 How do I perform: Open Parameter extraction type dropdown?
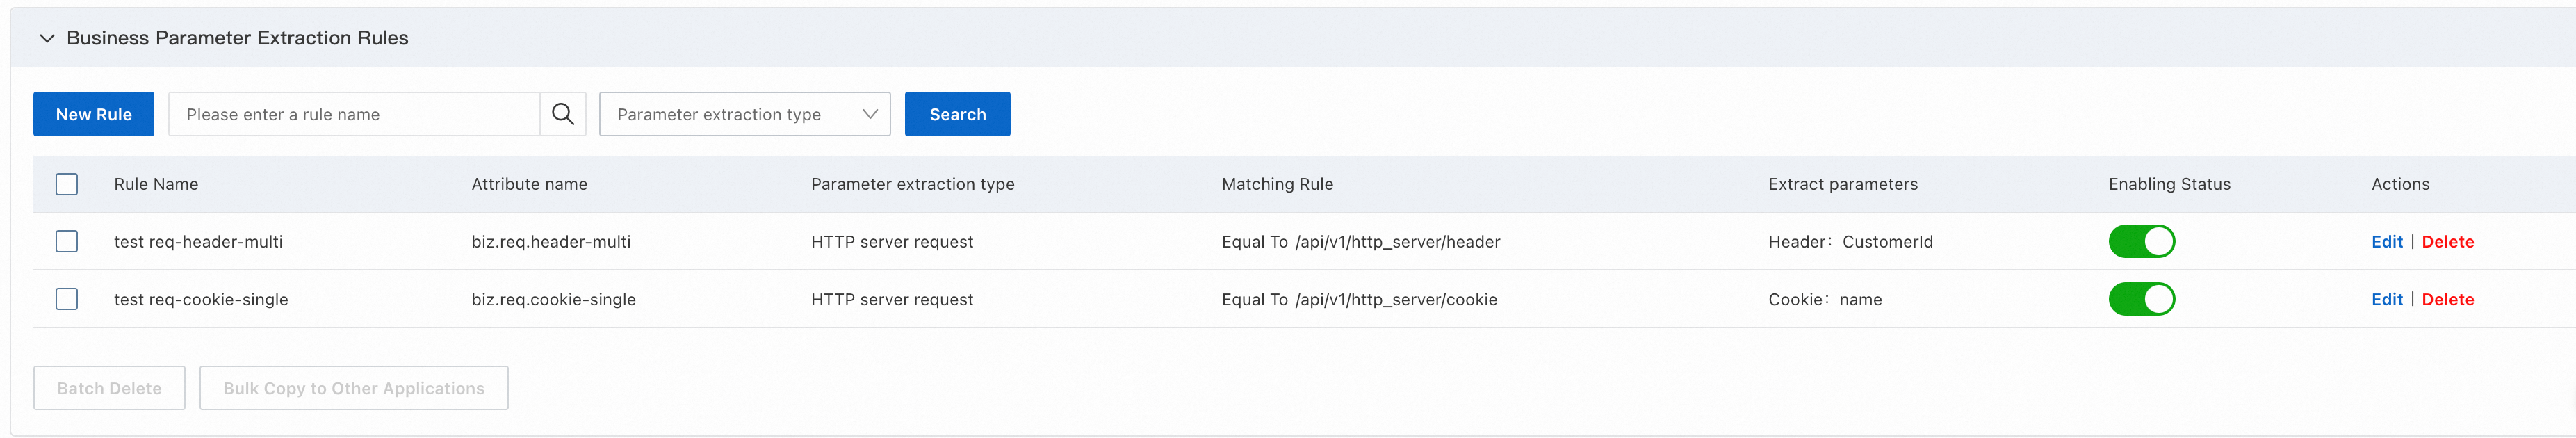pyautogui.click(x=744, y=114)
